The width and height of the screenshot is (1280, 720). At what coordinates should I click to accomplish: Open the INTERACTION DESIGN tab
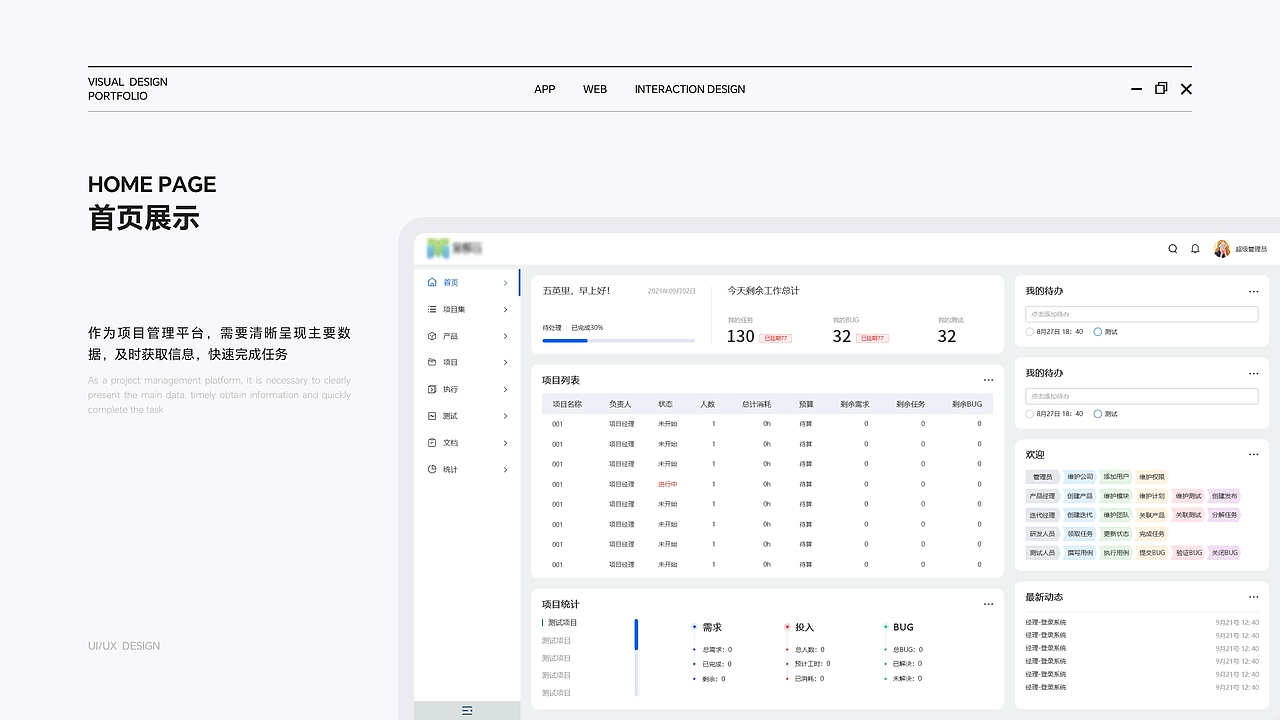click(x=690, y=89)
